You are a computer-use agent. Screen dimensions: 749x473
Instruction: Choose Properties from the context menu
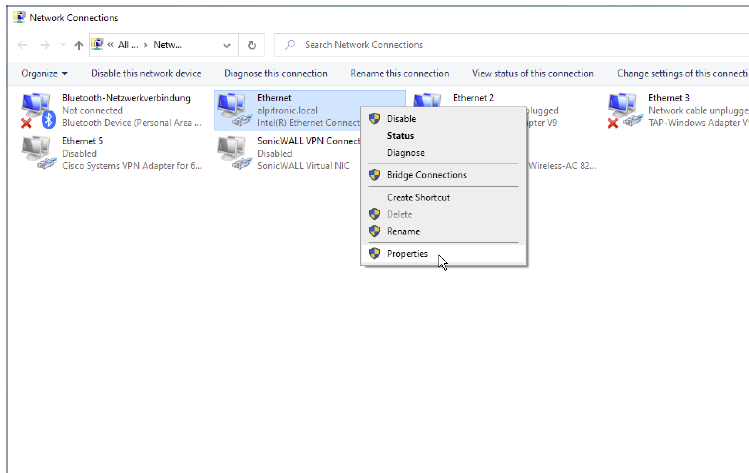[407, 254]
